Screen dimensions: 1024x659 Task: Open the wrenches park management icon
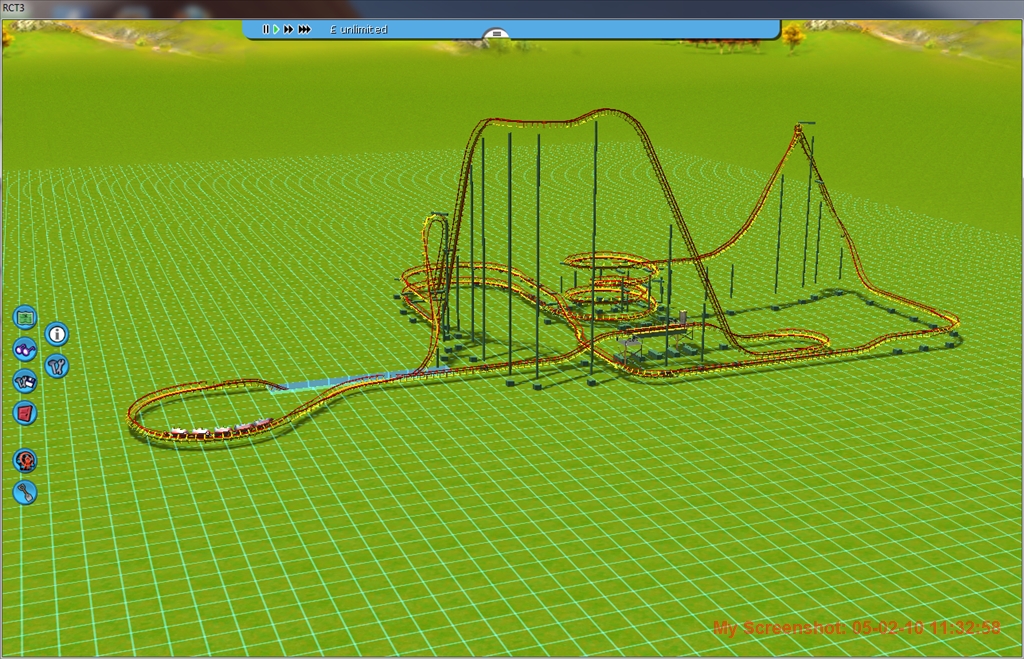click(x=57, y=366)
